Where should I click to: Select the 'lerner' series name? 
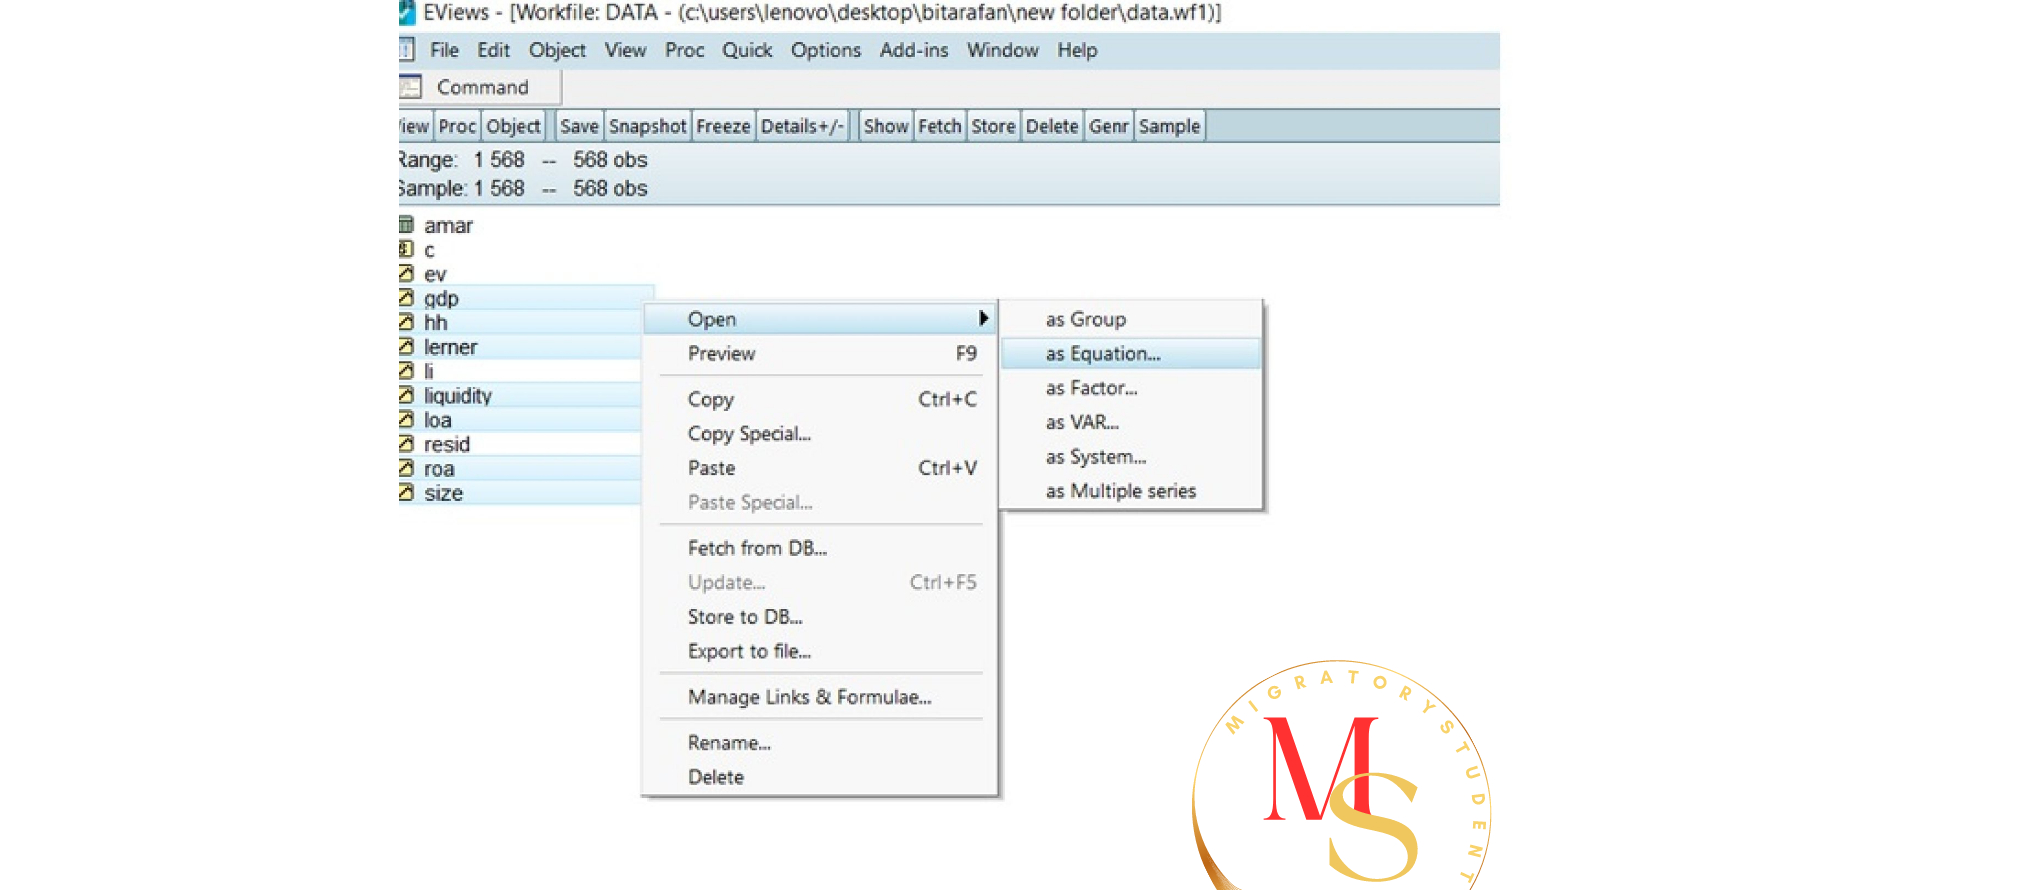coord(450,347)
